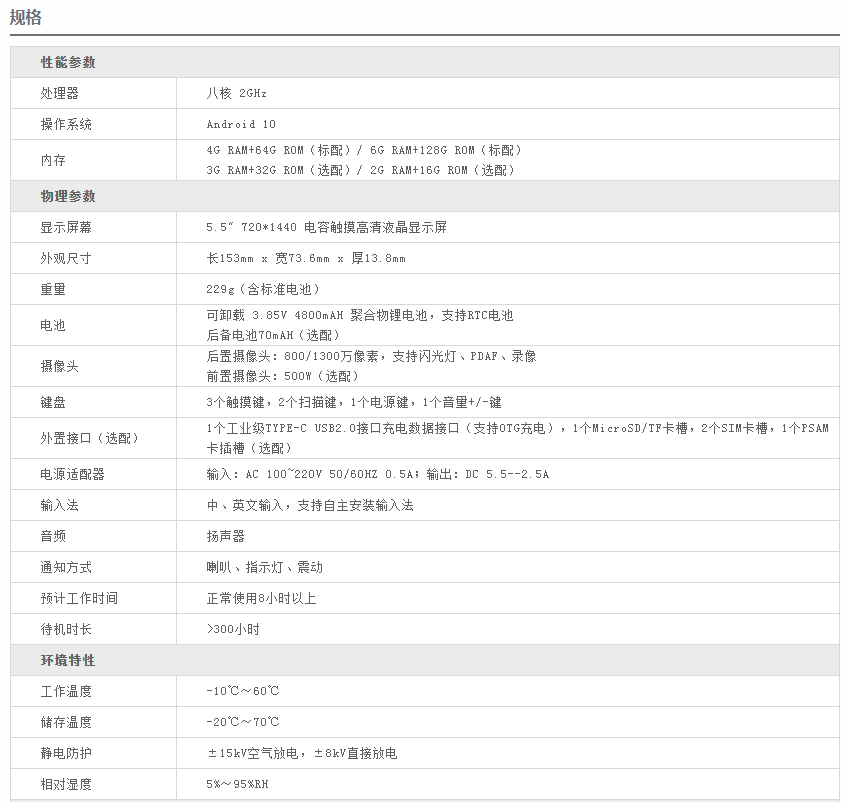Screen dimensions: 849x802
Task: Select the ±15kV空气放电 electrostatic value
Action: coord(303,753)
